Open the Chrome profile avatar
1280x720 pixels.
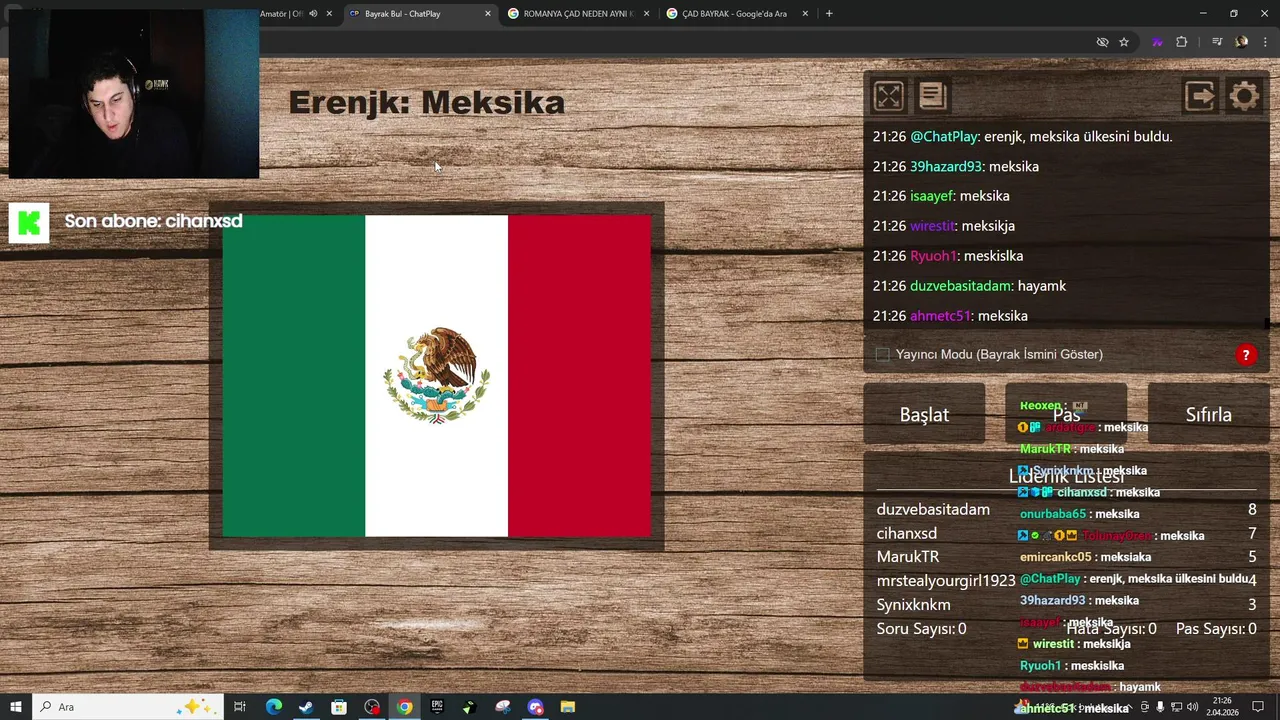1241,42
